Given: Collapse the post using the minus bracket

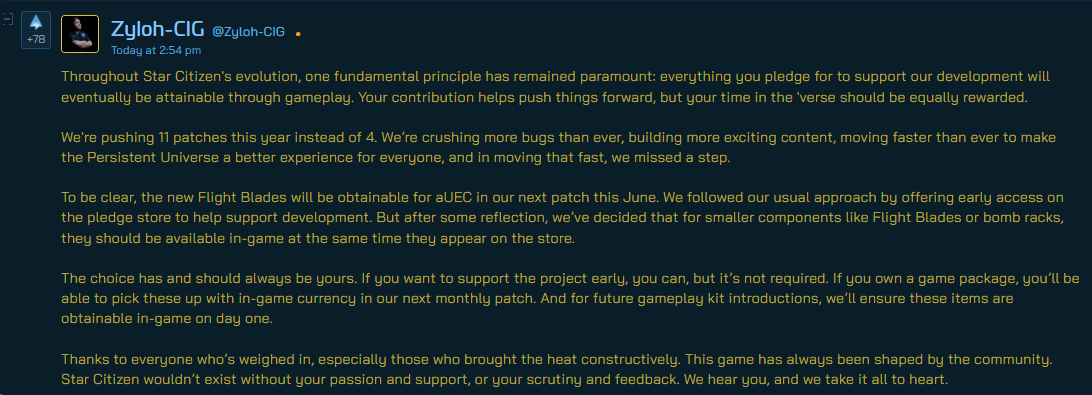Looking at the screenshot, I should tap(6, 19).
